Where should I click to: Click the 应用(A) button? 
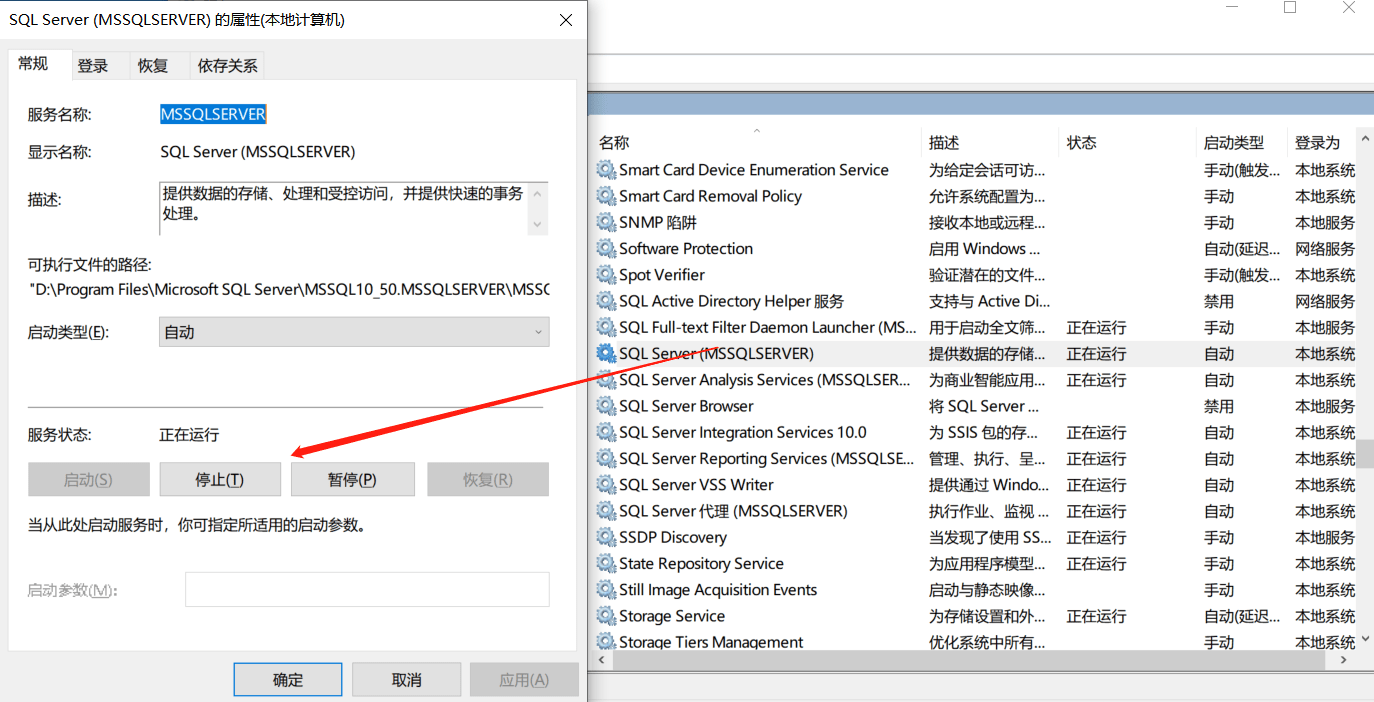[524, 680]
